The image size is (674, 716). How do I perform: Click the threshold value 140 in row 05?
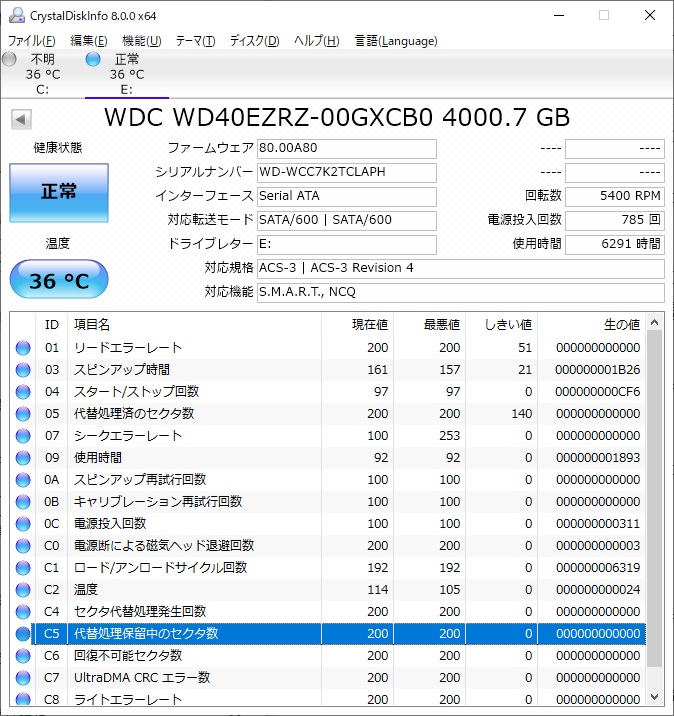[x=521, y=414]
